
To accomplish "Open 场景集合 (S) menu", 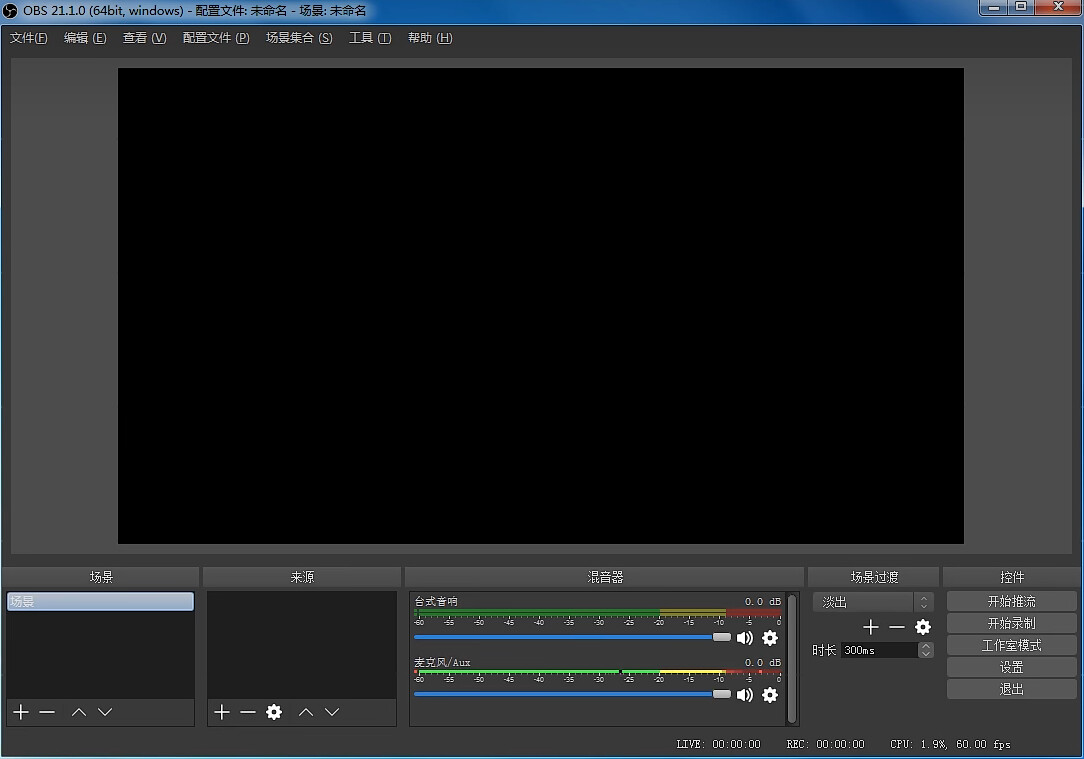I will pyautogui.click(x=299, y=38).
